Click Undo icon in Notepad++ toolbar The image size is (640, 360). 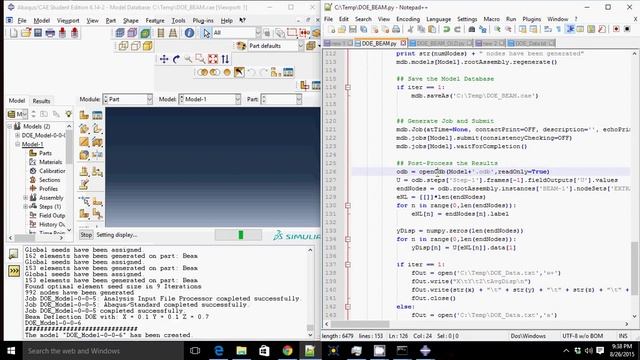[x=447, y=29]
